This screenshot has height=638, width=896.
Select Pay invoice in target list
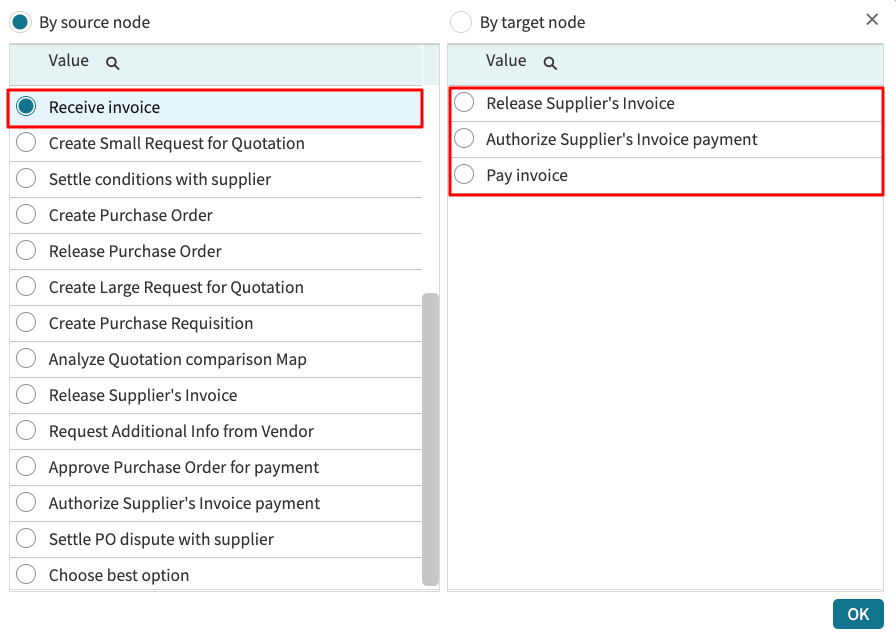click(464, 175)
